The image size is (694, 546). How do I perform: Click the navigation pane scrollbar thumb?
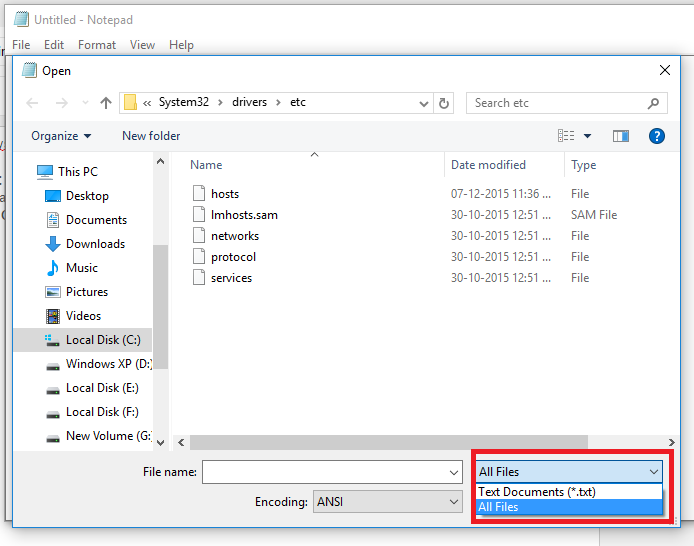[x=161, y=306]
